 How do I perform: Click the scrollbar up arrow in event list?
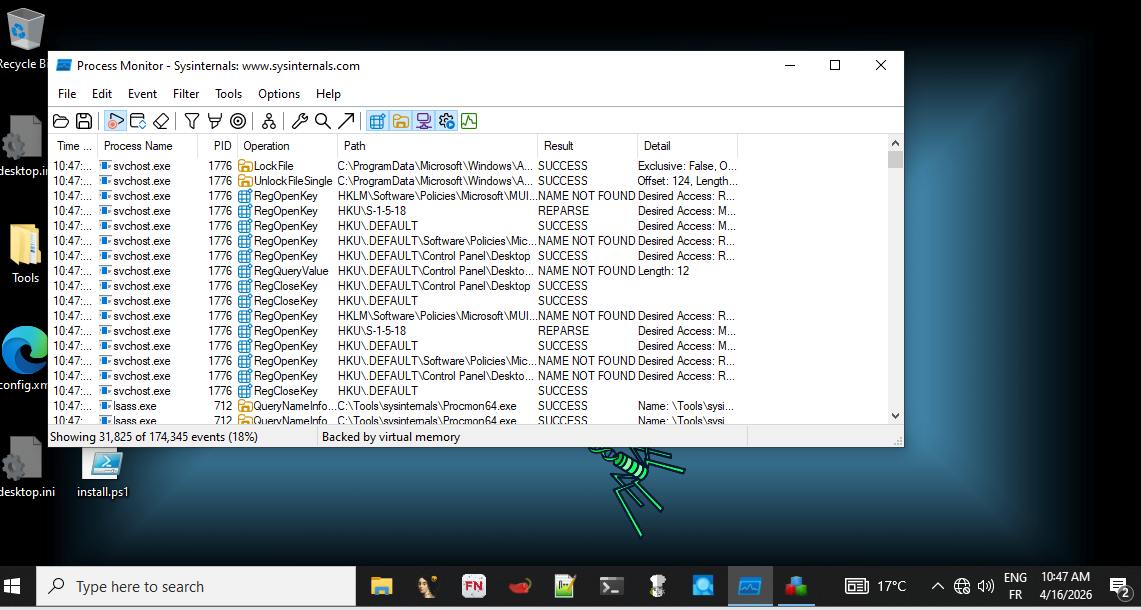pyautogui.click(x=896, y=143)
